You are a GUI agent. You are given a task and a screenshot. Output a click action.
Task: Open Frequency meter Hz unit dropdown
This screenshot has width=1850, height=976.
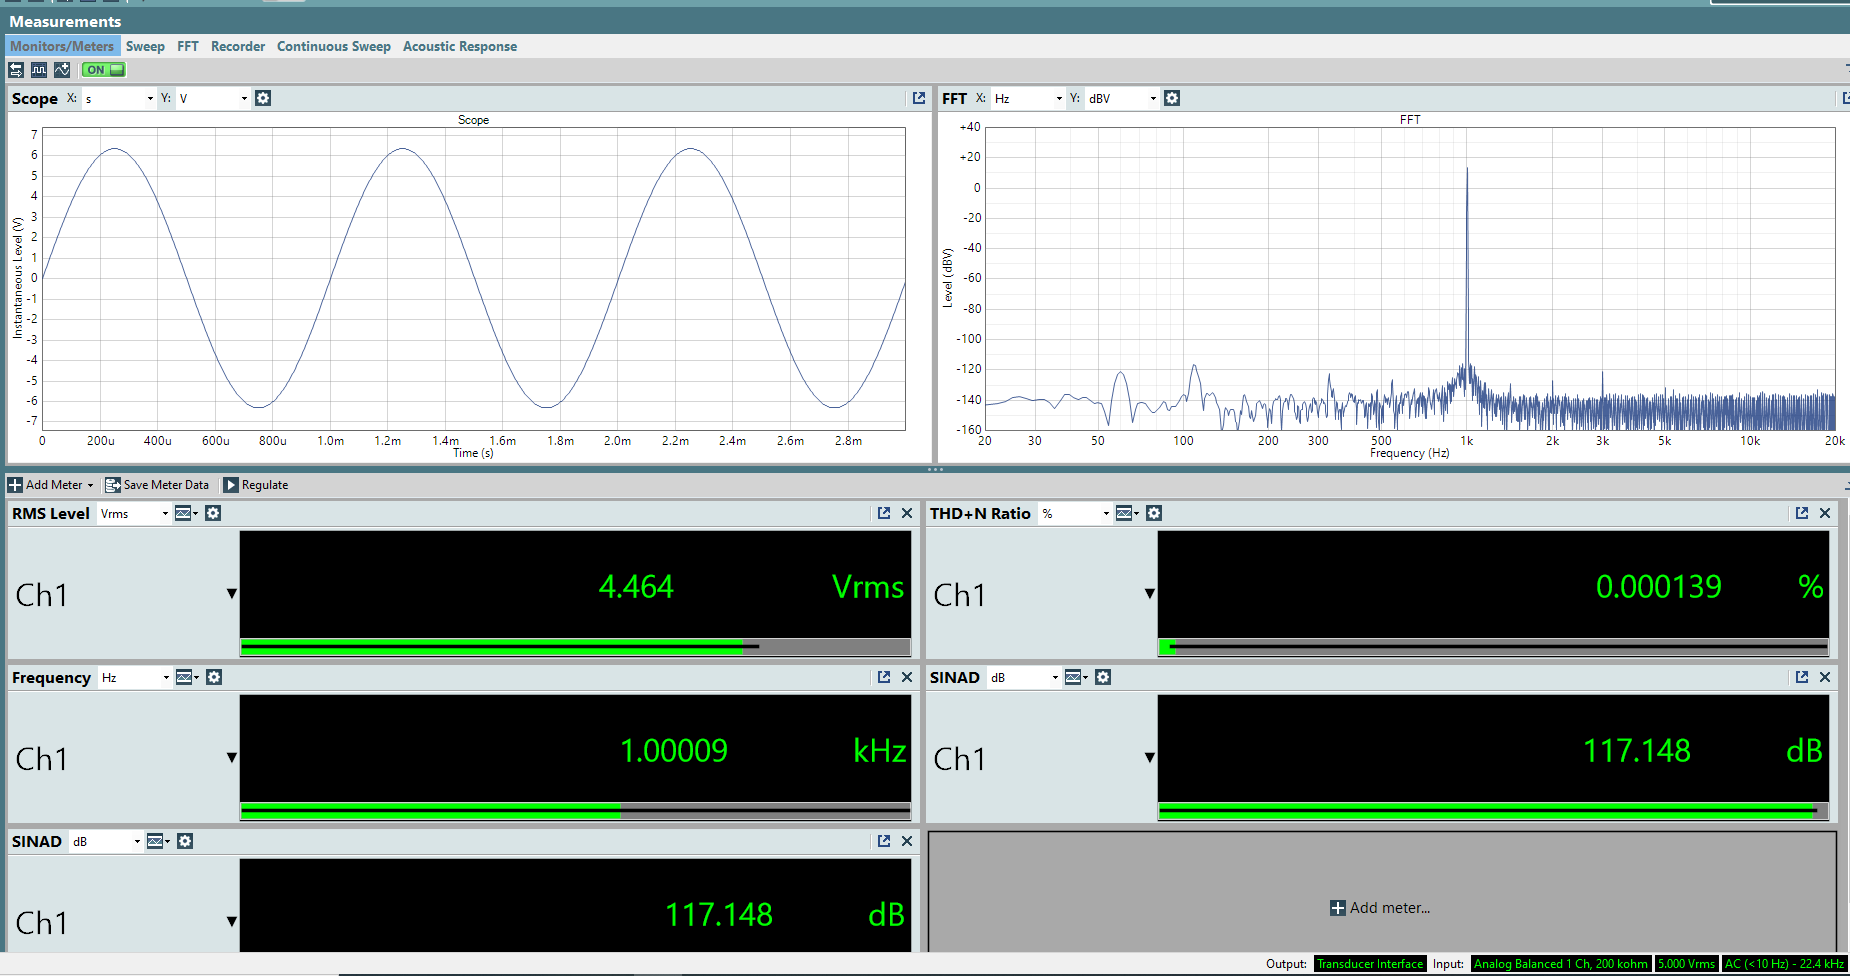pos(135,677)
